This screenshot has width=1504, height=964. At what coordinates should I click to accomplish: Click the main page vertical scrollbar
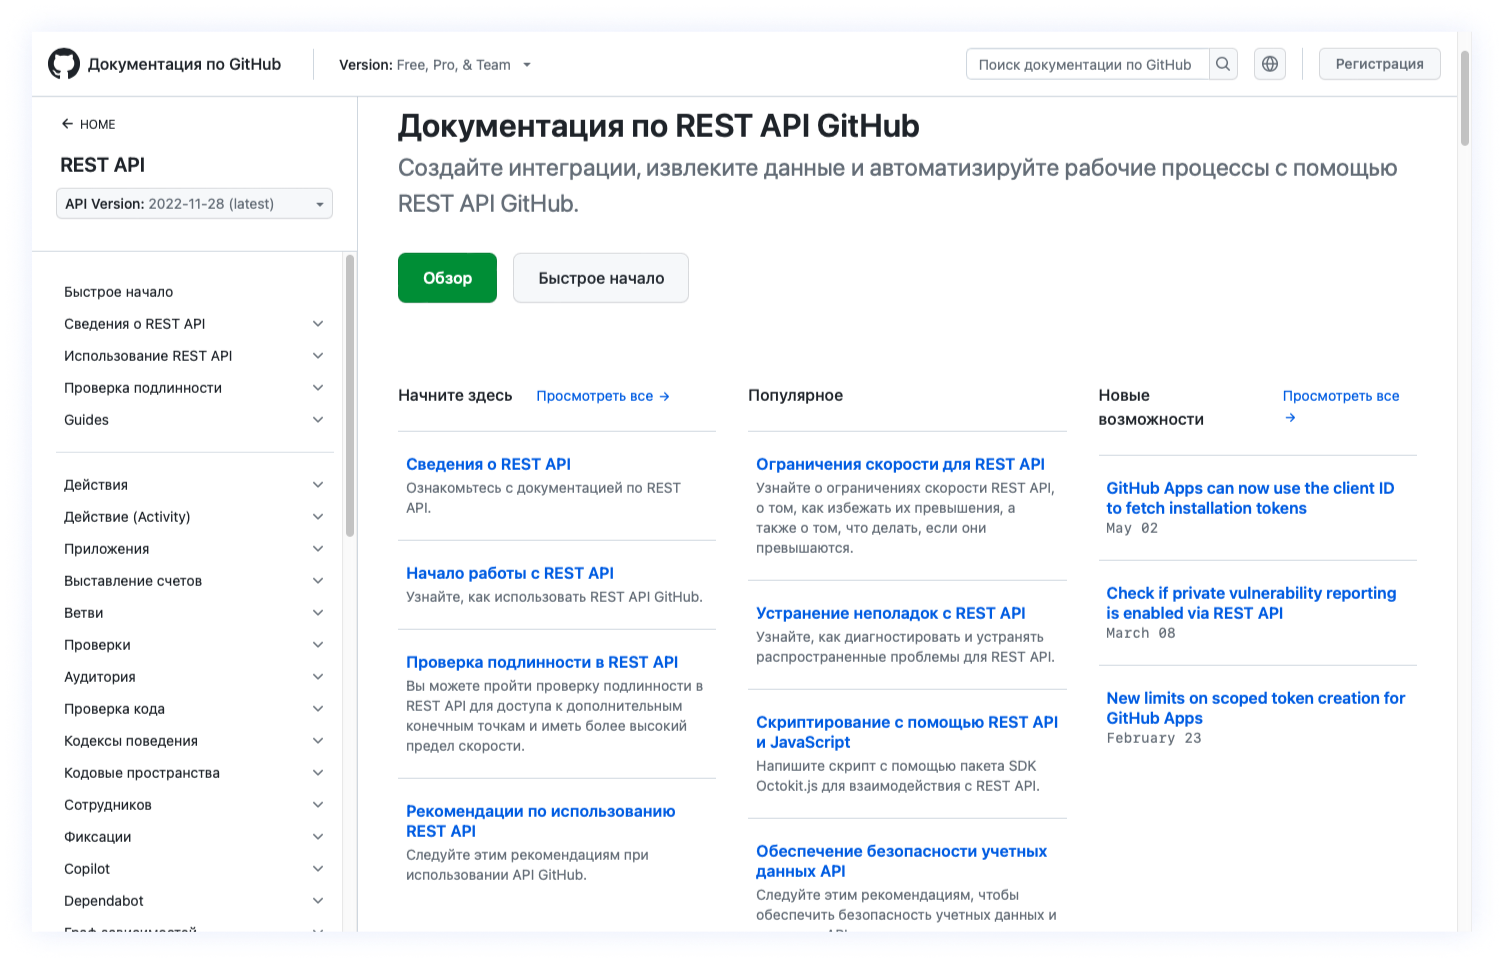coord(1465,98)
